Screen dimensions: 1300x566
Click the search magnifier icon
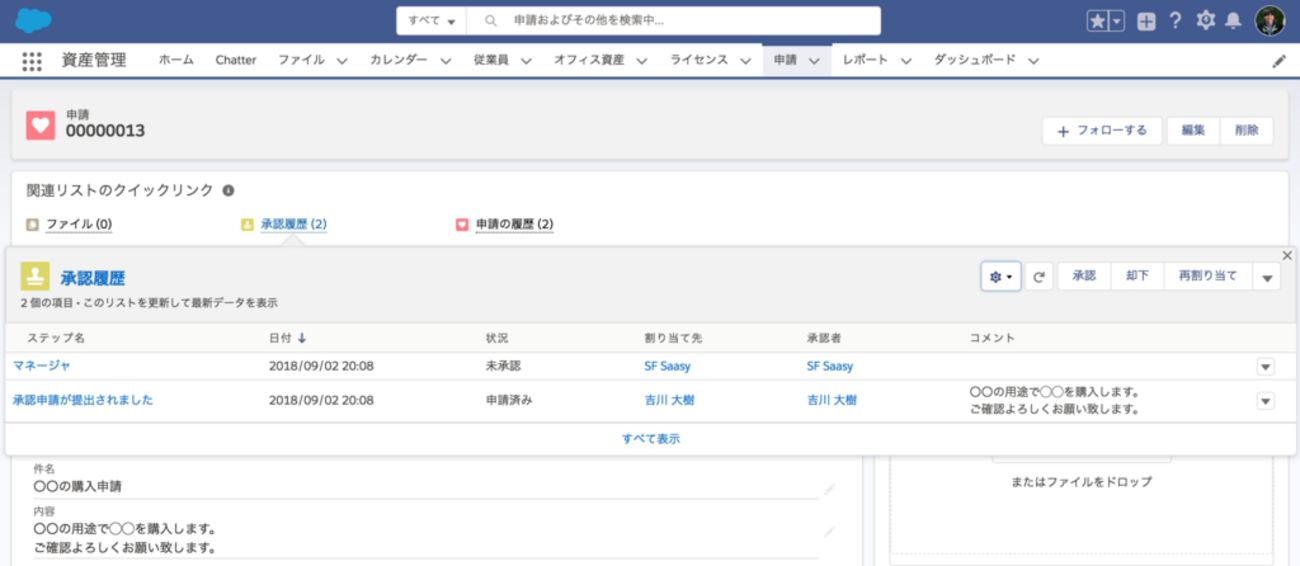(x=490, y=21)
